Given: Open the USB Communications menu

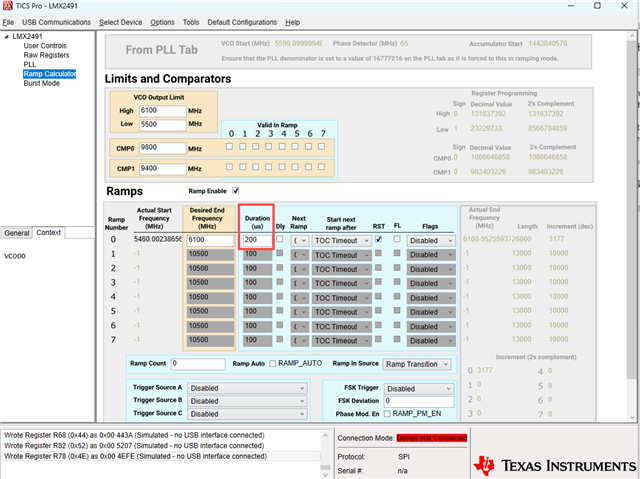Looking at the screenshot, I should (55, 22).
